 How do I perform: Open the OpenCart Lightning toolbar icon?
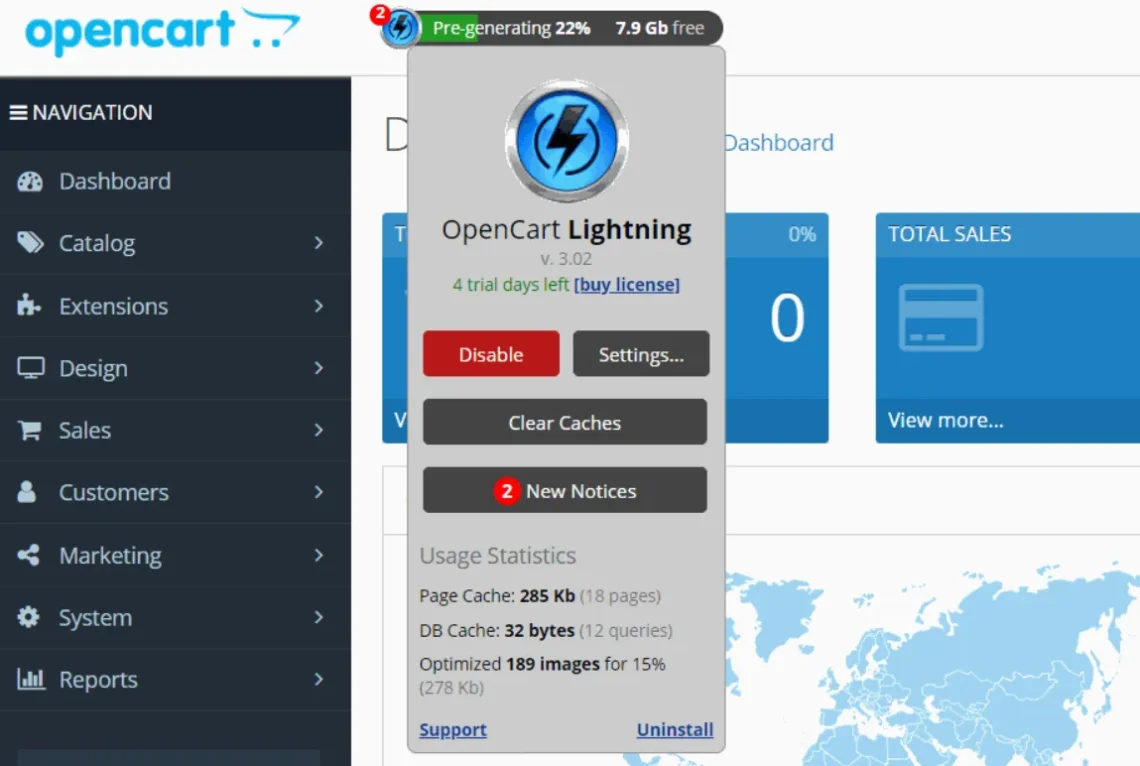pyautogui.click(x=399, y=28)
